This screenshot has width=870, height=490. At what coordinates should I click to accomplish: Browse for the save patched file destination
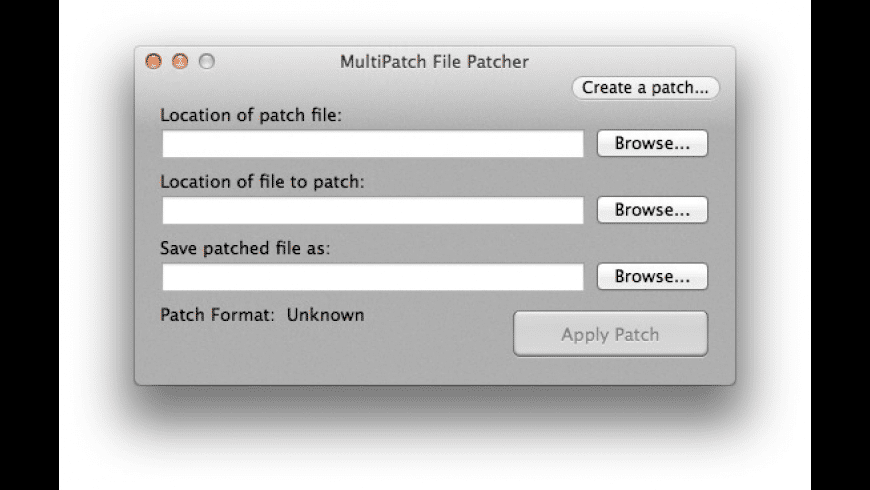(652, 276)
